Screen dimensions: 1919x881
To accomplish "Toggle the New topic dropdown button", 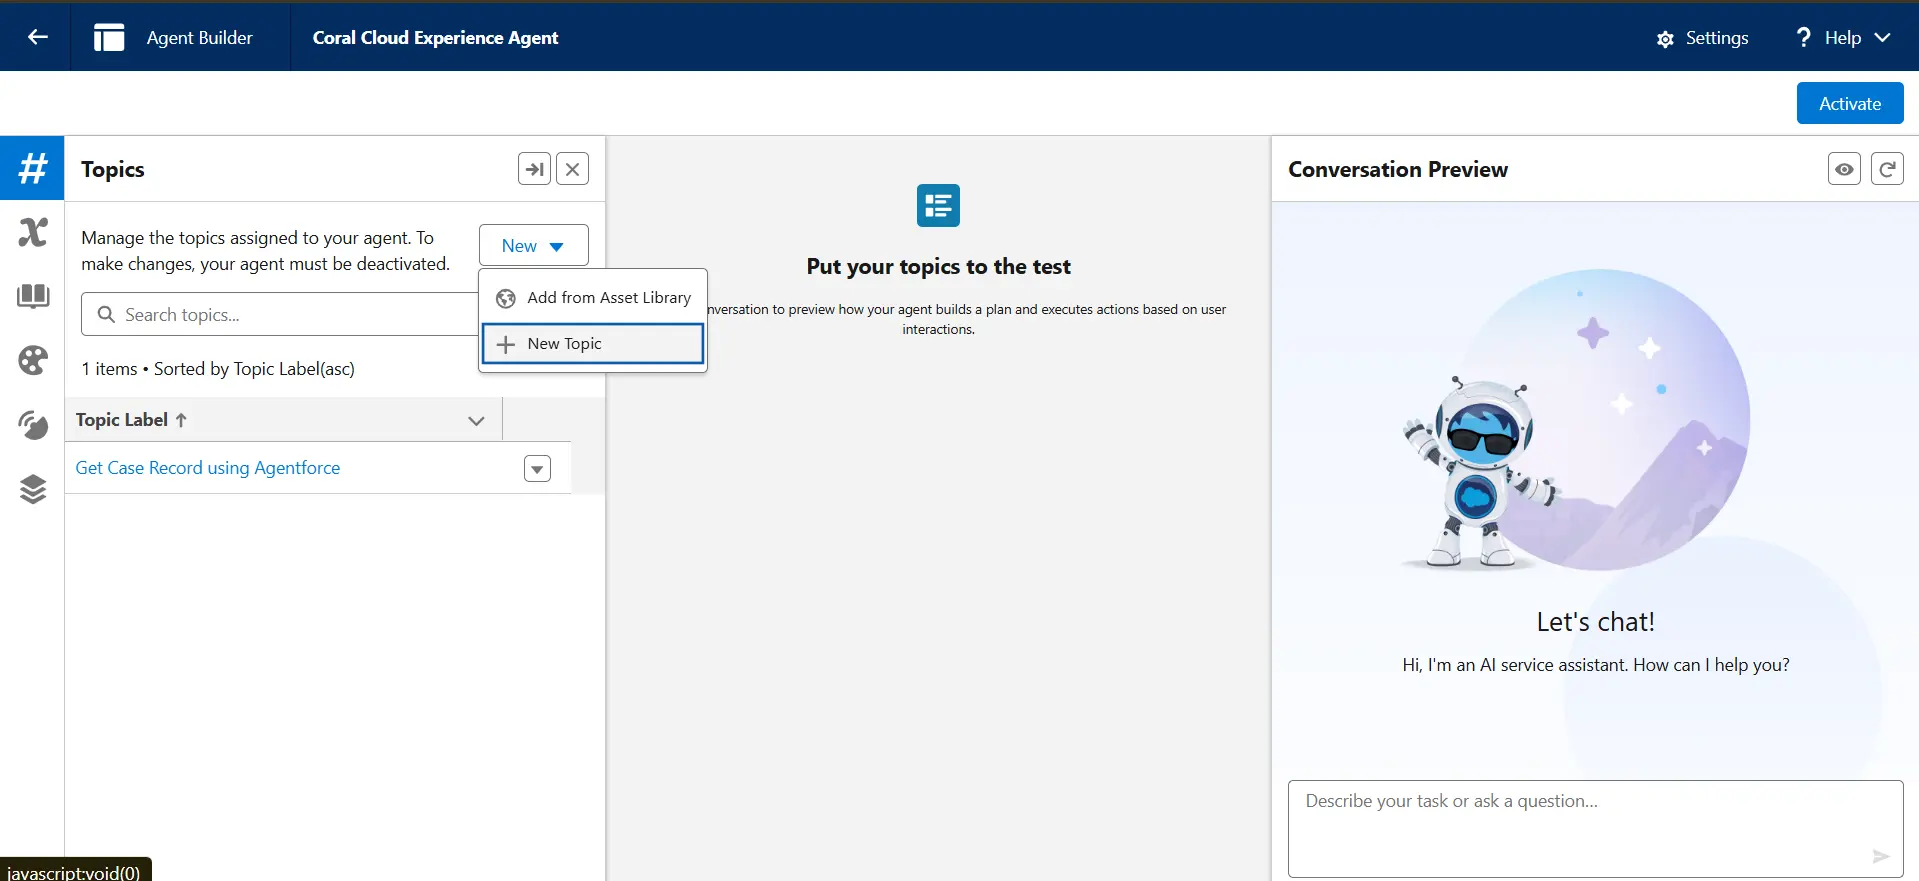I will point(533,245).
